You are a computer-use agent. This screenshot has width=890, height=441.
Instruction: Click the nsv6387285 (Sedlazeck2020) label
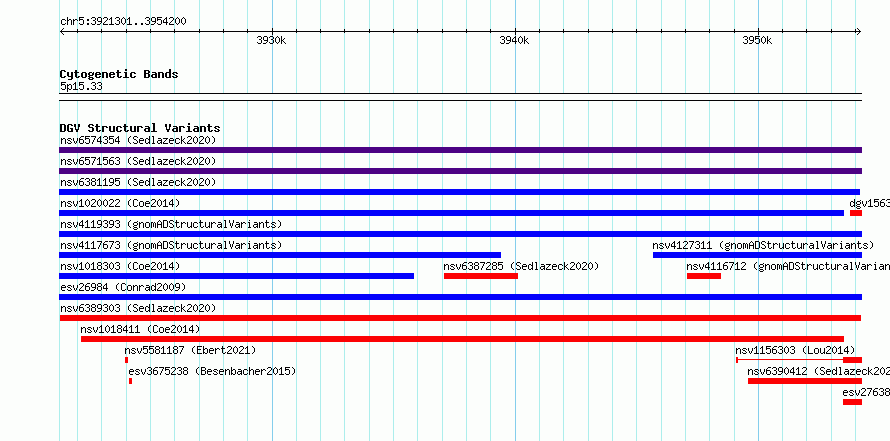[x=522, y=266]
